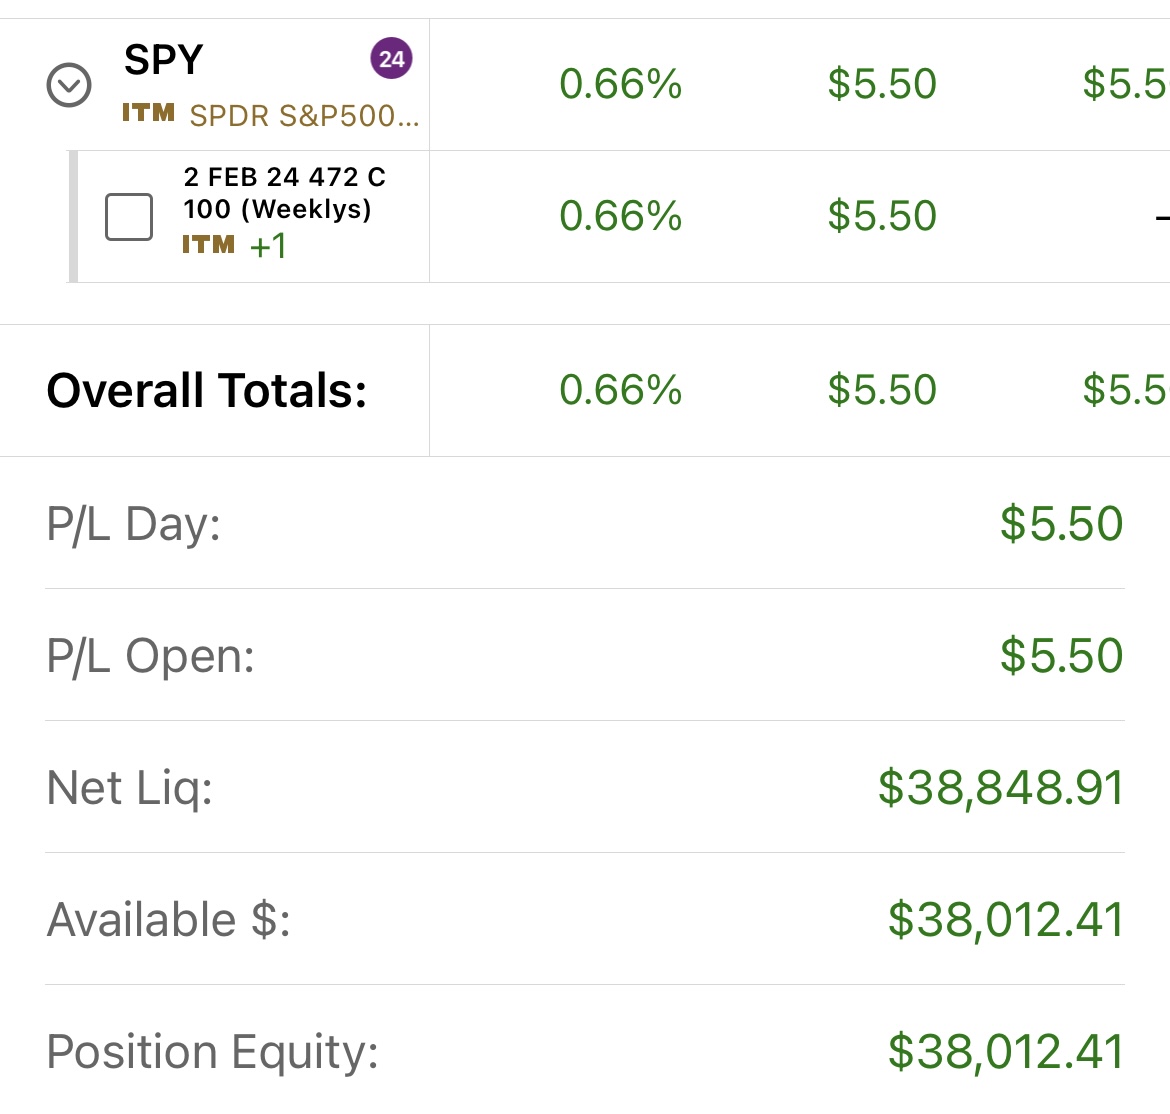Tap the Position Equity amount
This screenshot has height=1114, width=1170.
pyautogui.click(x=1006, y=1051)
